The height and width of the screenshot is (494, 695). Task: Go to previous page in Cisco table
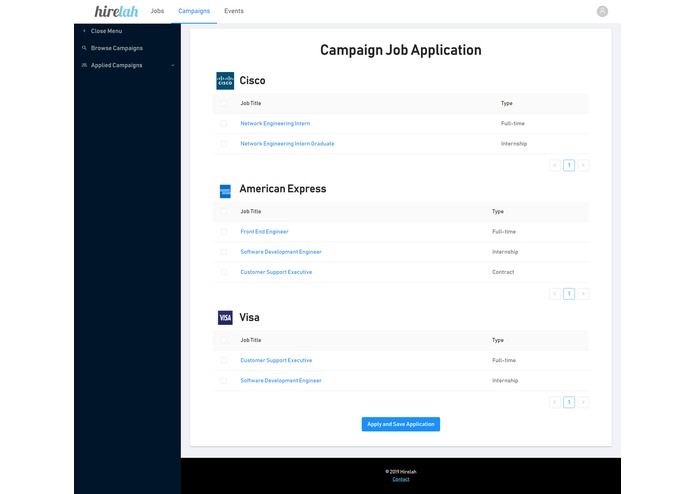[x=554, y=165]
